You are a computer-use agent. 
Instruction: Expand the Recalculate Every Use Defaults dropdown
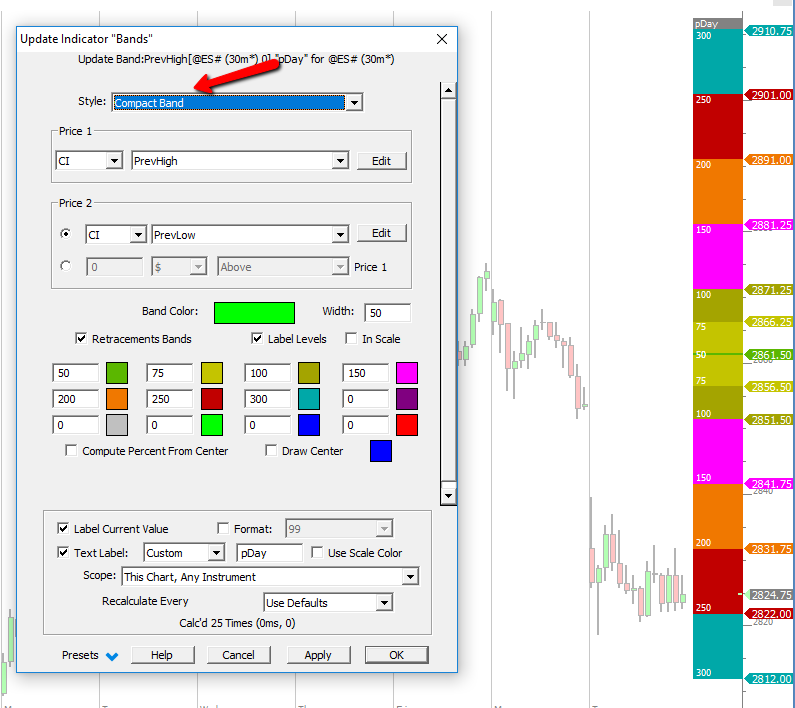click(383, 603)
